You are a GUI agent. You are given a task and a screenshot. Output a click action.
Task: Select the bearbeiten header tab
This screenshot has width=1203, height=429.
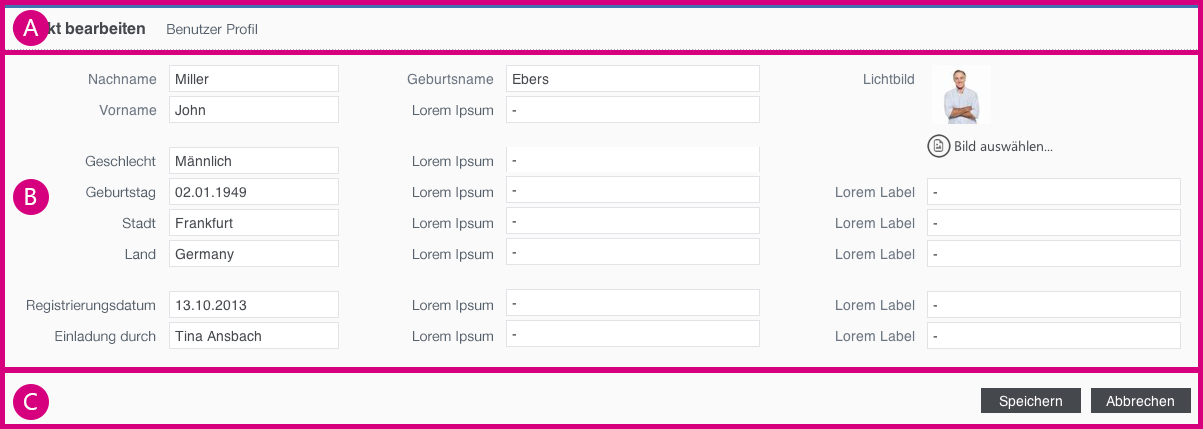click(x=98, y=29)
